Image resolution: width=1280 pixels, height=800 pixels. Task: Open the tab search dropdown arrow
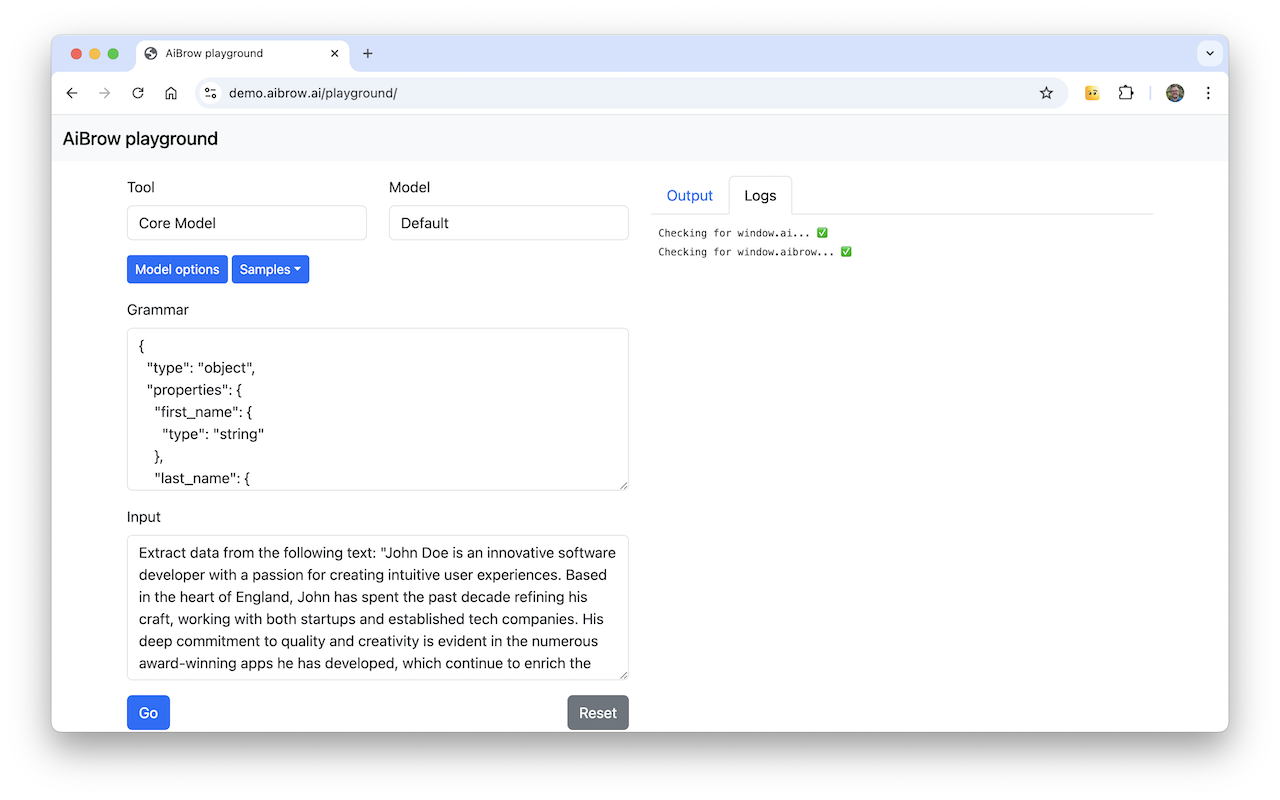click(x=1210, y=53)
